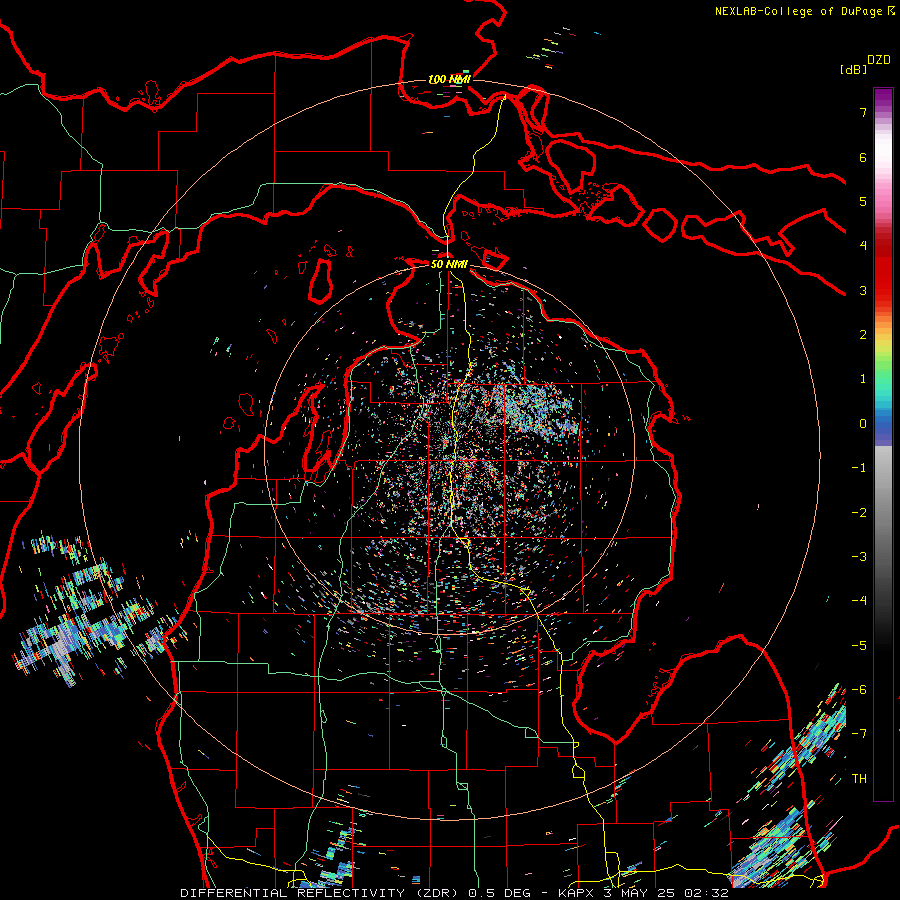Click the -2 value on color scale
The width and height of the screenshot is (900, 900).
coord(859,513)
